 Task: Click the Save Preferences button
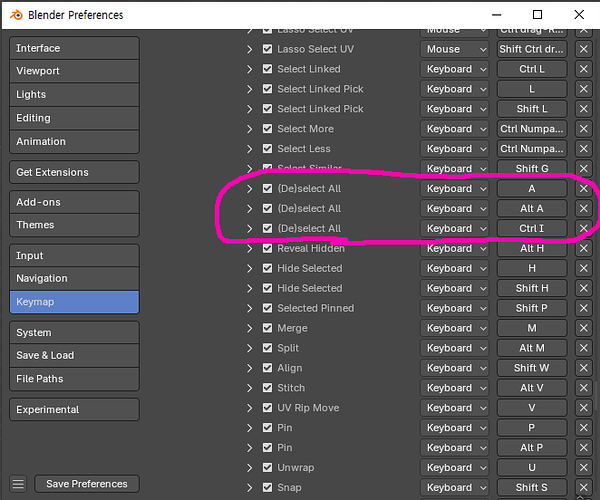[x=87, y=484]
